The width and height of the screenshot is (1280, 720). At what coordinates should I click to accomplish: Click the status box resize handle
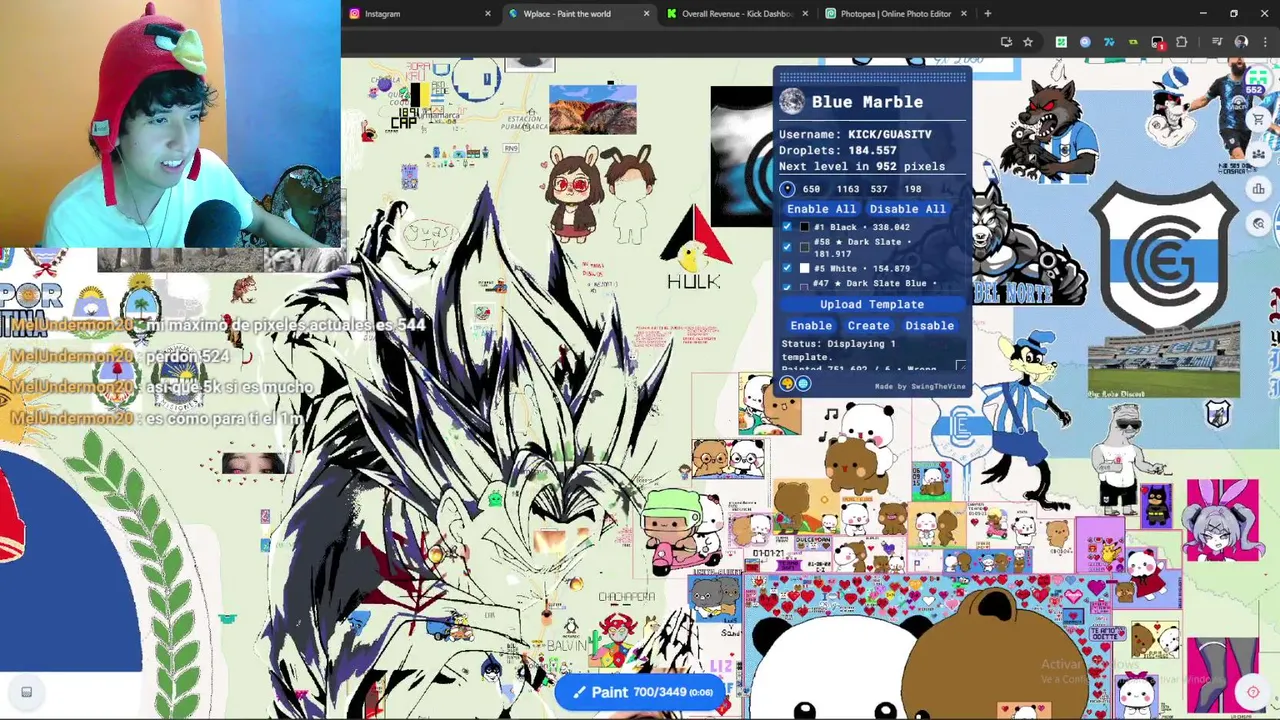coord(961,366)
